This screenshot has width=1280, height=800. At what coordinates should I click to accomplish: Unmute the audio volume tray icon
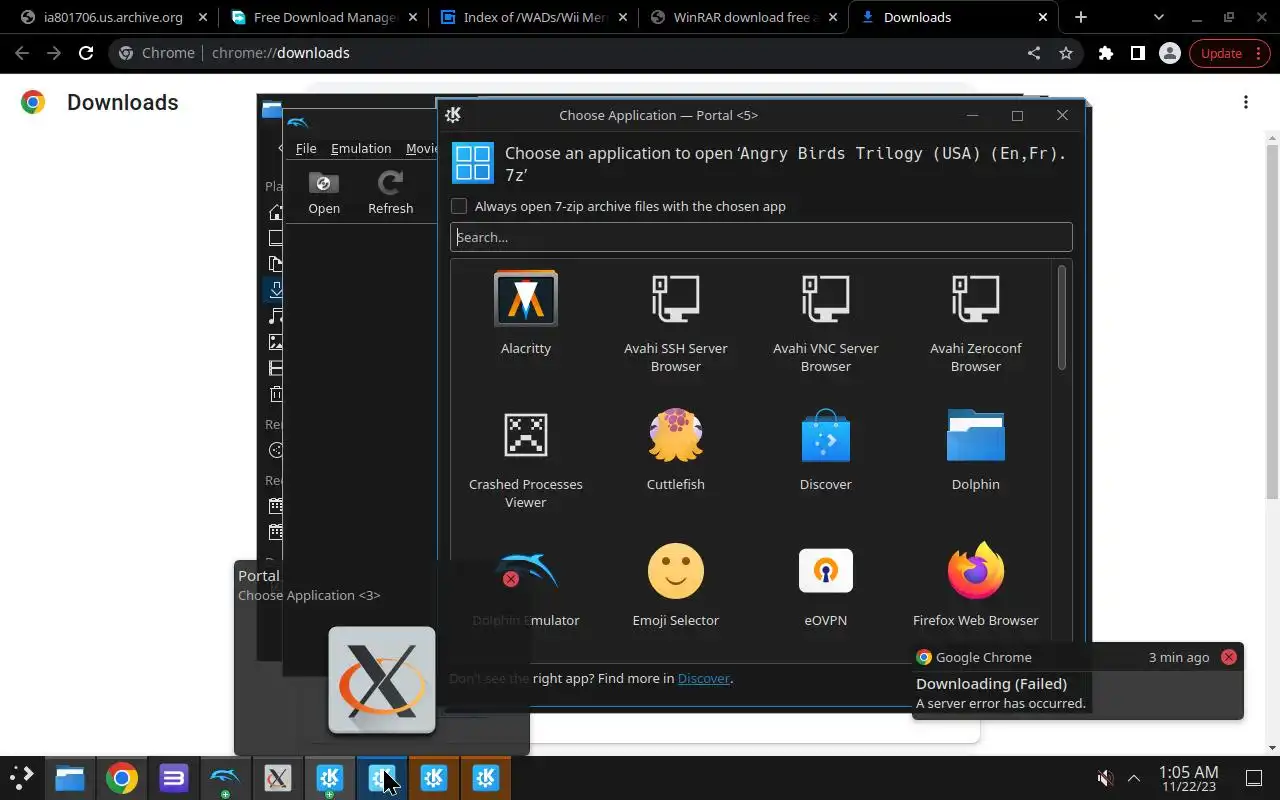(x=1105, y=778)
